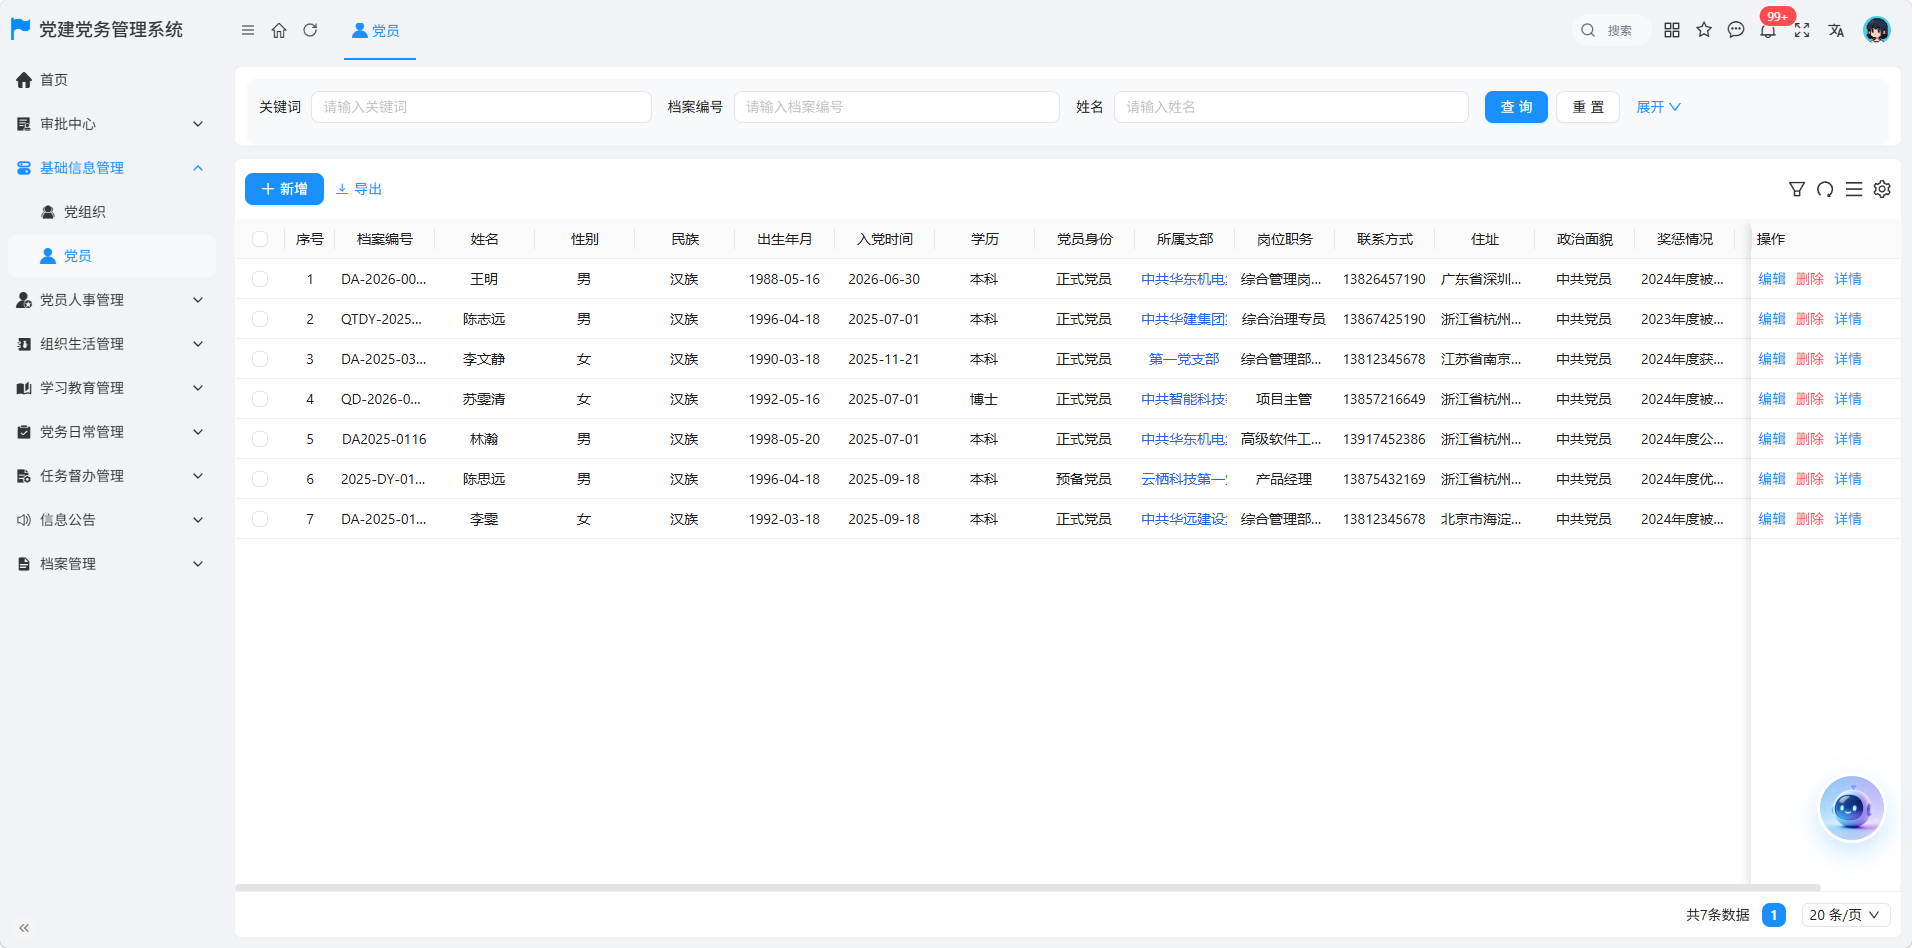Viewport: 1912px width, 948px height.
Task: Focus the 档案编号 input field
Action: (x=897, y=107)
